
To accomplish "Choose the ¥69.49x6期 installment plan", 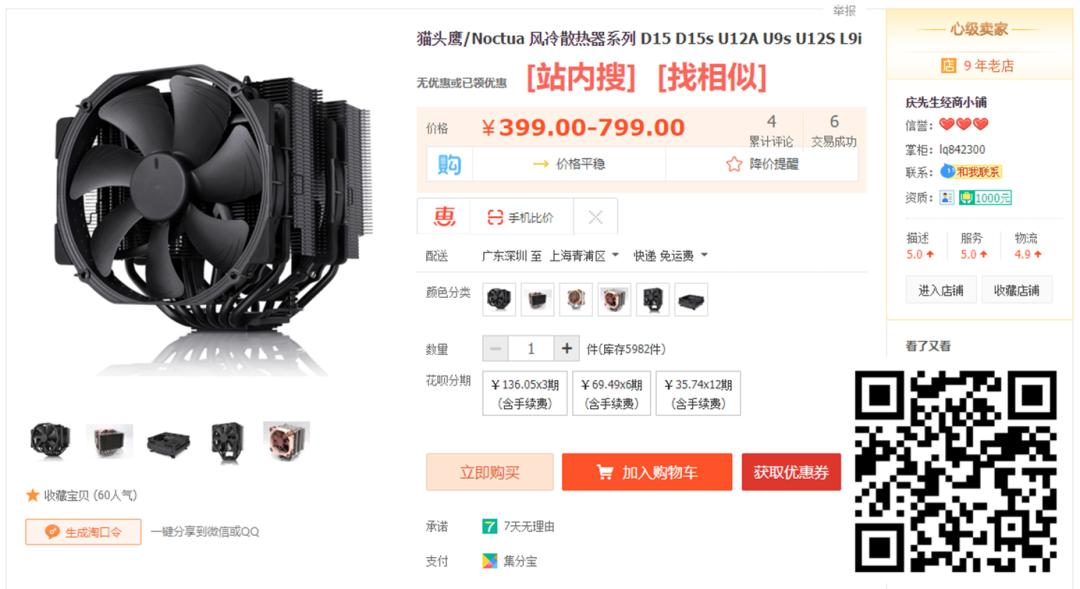I will pos(612,393).
